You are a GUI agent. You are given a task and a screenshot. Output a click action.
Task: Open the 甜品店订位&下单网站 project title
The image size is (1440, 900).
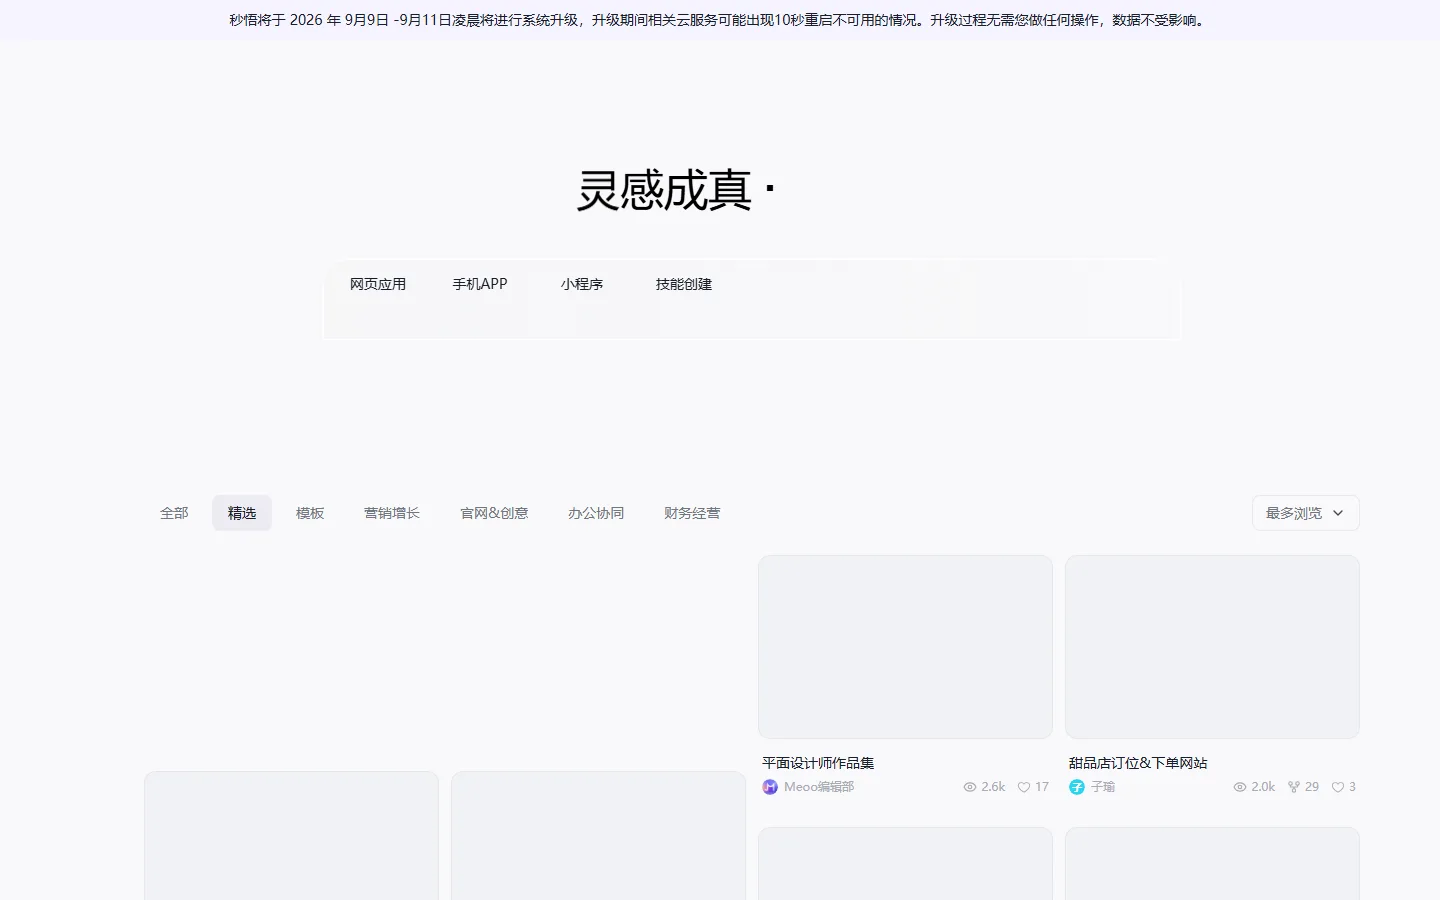click(x=1138, y=763)
